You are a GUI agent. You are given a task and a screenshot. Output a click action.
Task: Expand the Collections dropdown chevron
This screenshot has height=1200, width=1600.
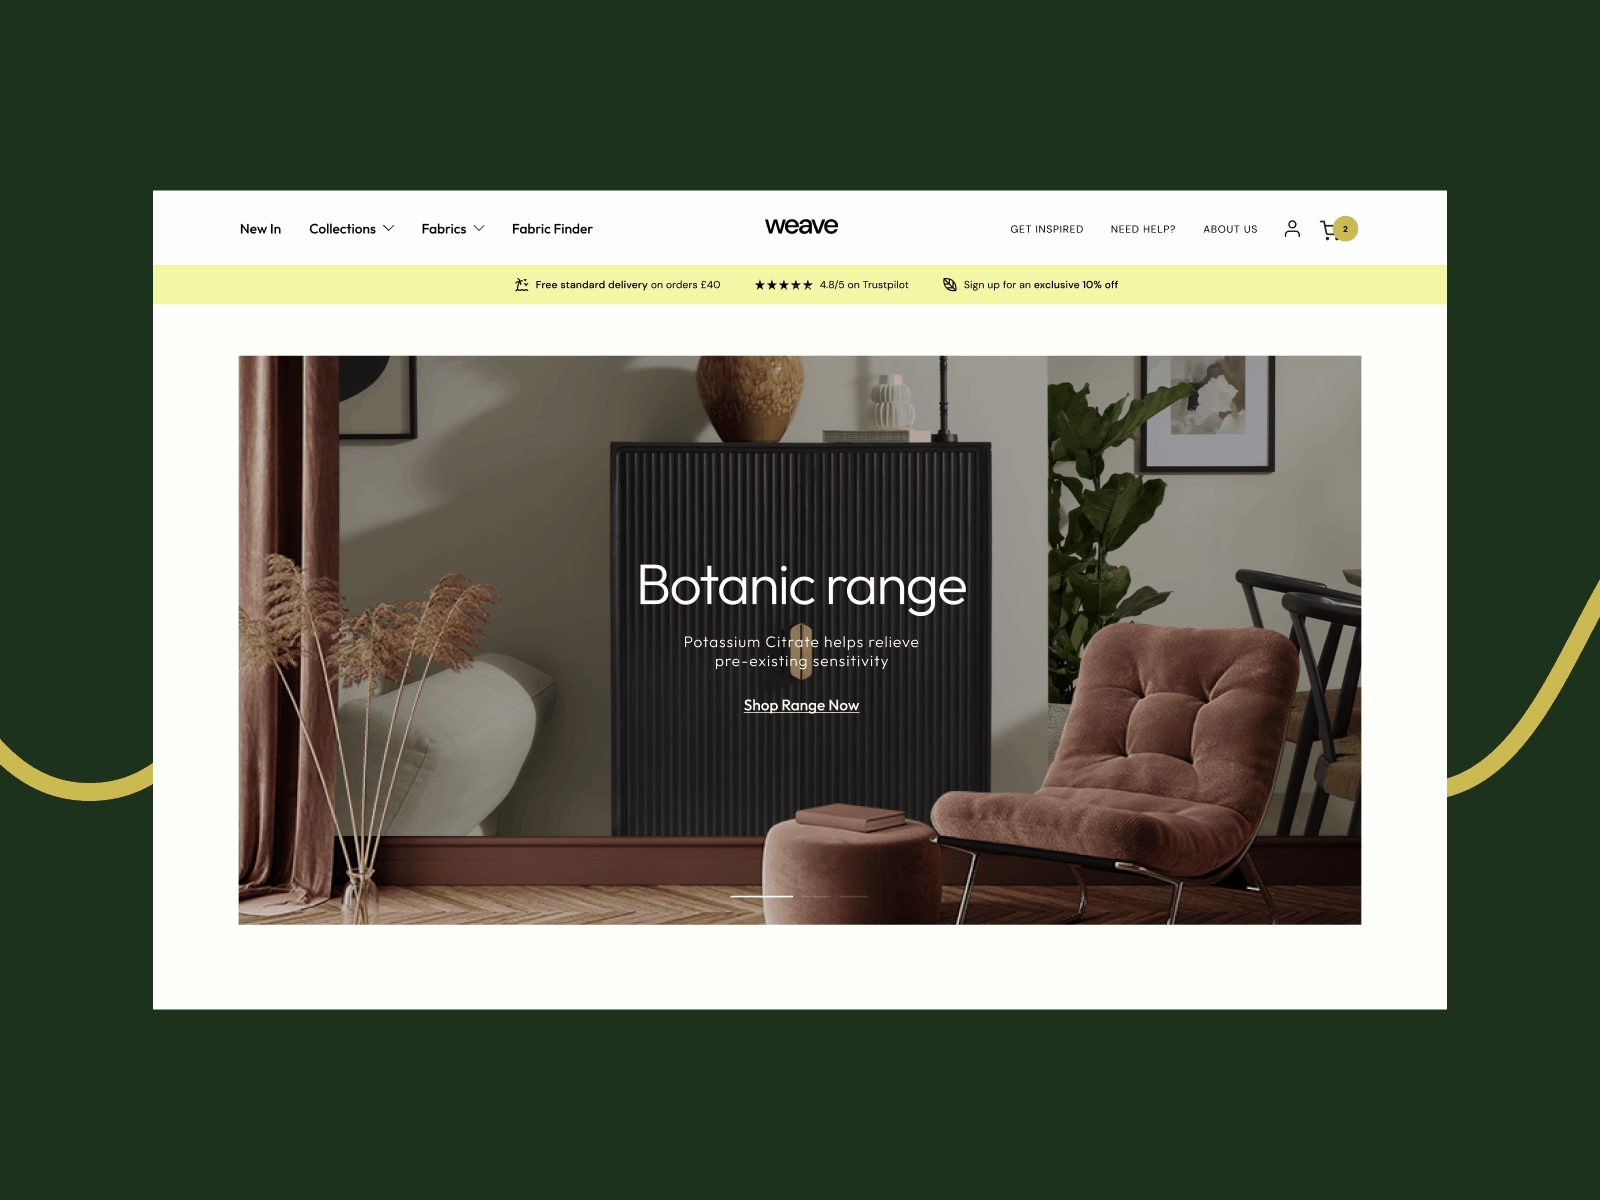[389, 229]
